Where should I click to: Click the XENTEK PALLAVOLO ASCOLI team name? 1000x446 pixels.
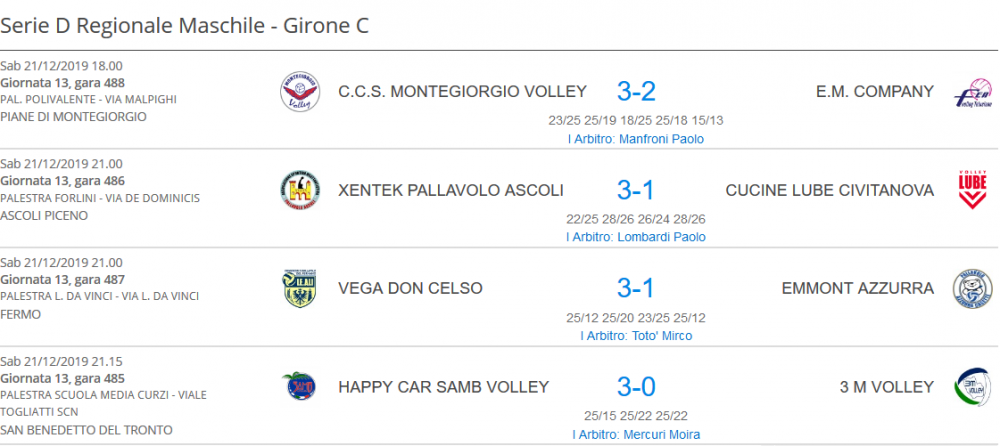(x=451, y=190)
